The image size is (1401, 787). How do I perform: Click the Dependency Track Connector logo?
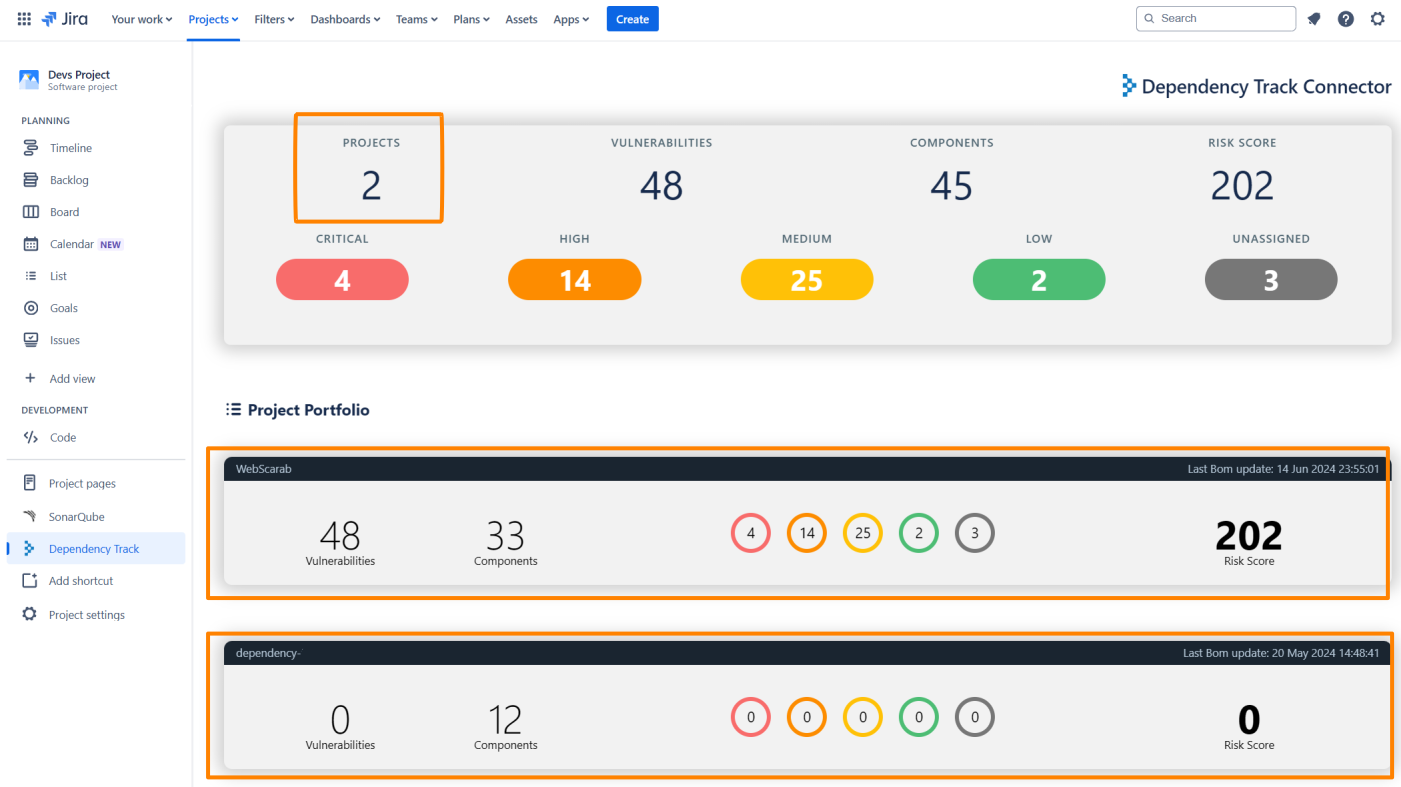tap(1129, 86)
